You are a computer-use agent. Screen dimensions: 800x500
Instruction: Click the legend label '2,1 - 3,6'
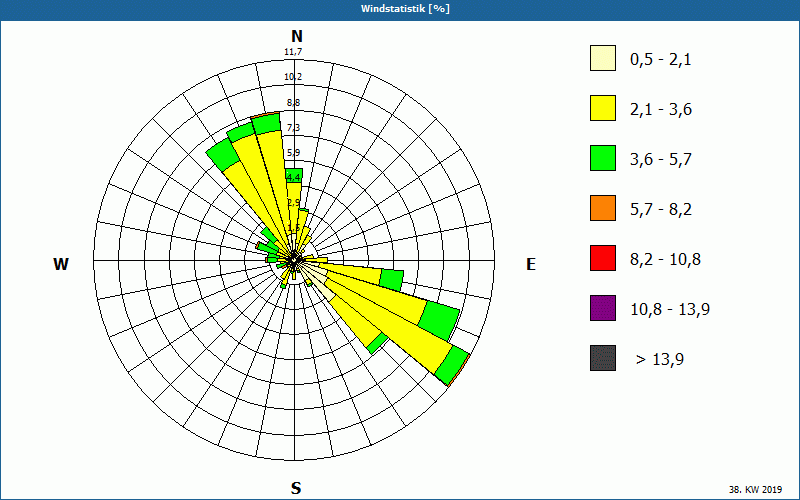(x=661, y=110)
